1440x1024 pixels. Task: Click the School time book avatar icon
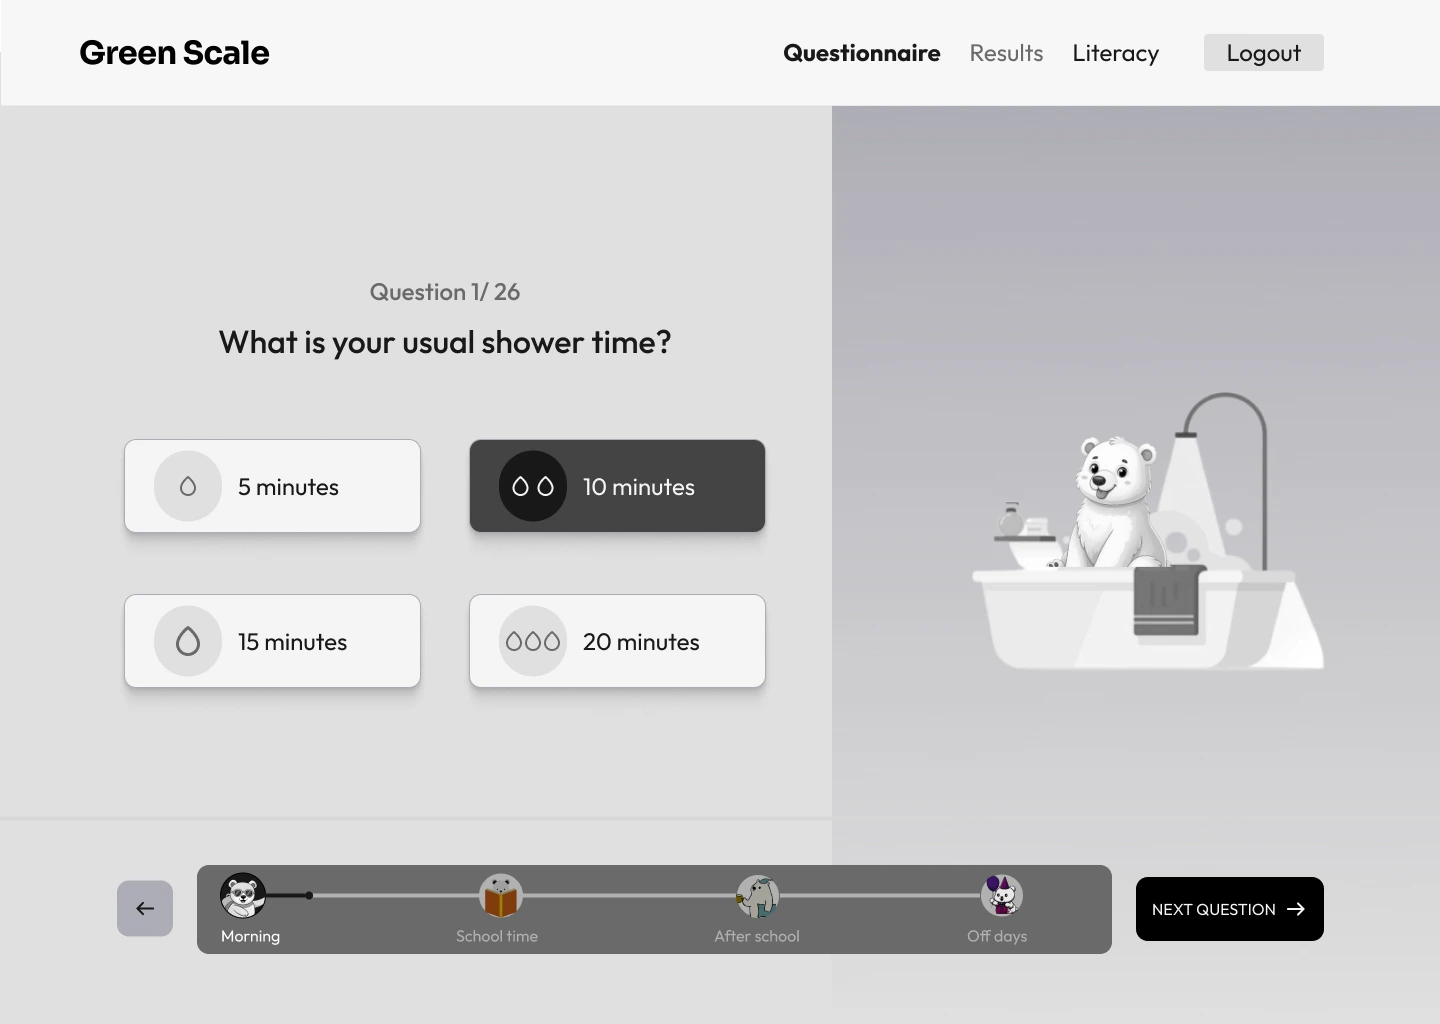click(x=500, y=896)
